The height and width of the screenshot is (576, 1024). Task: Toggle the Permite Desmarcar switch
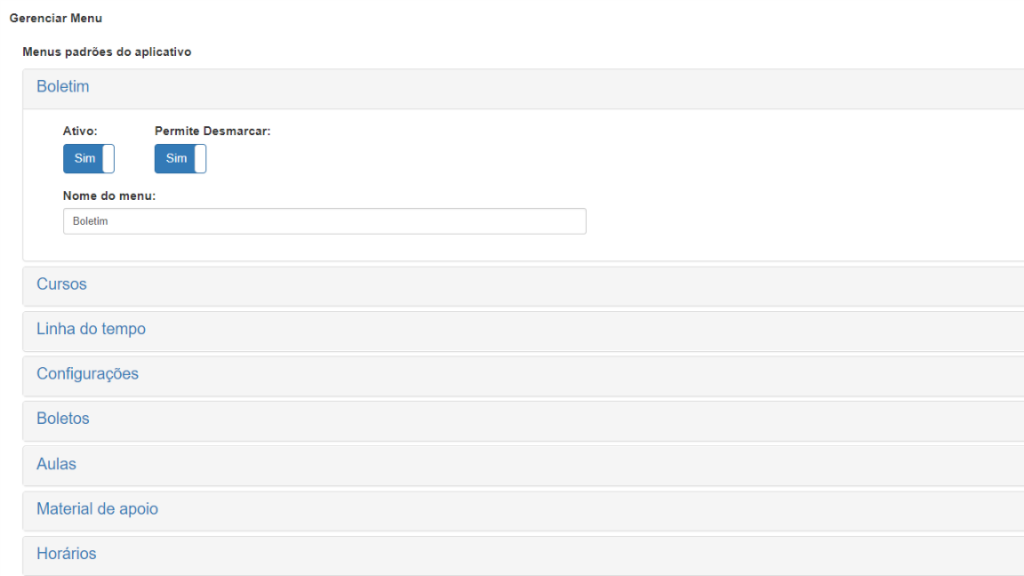click(180, 159)
